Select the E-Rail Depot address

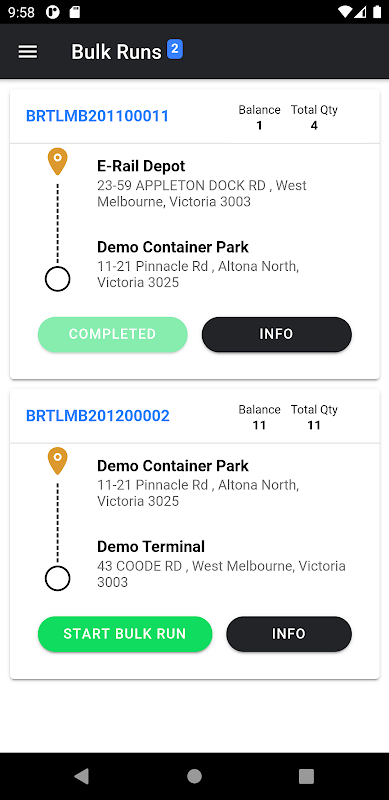coord(202,193)
